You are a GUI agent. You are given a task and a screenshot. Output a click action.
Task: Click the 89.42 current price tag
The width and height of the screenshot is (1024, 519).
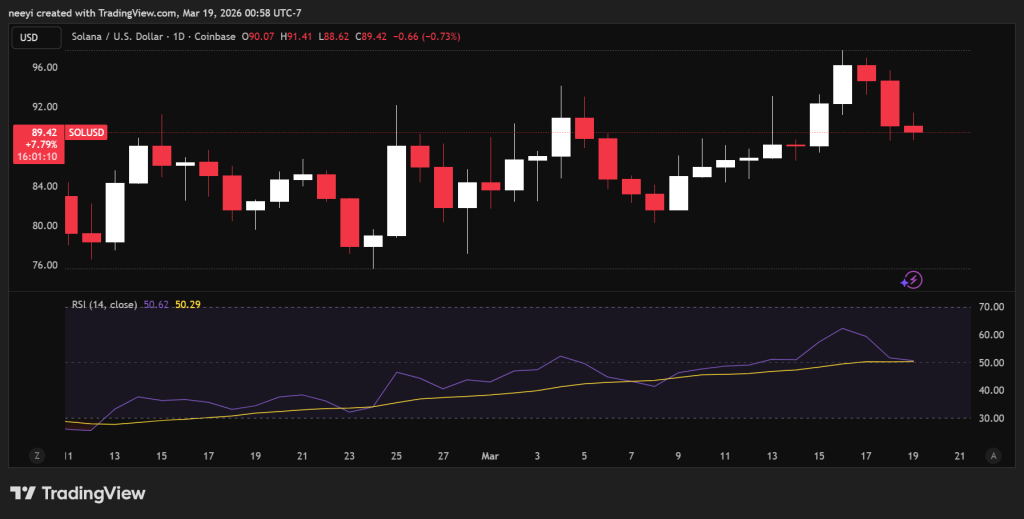click(42, 132)
